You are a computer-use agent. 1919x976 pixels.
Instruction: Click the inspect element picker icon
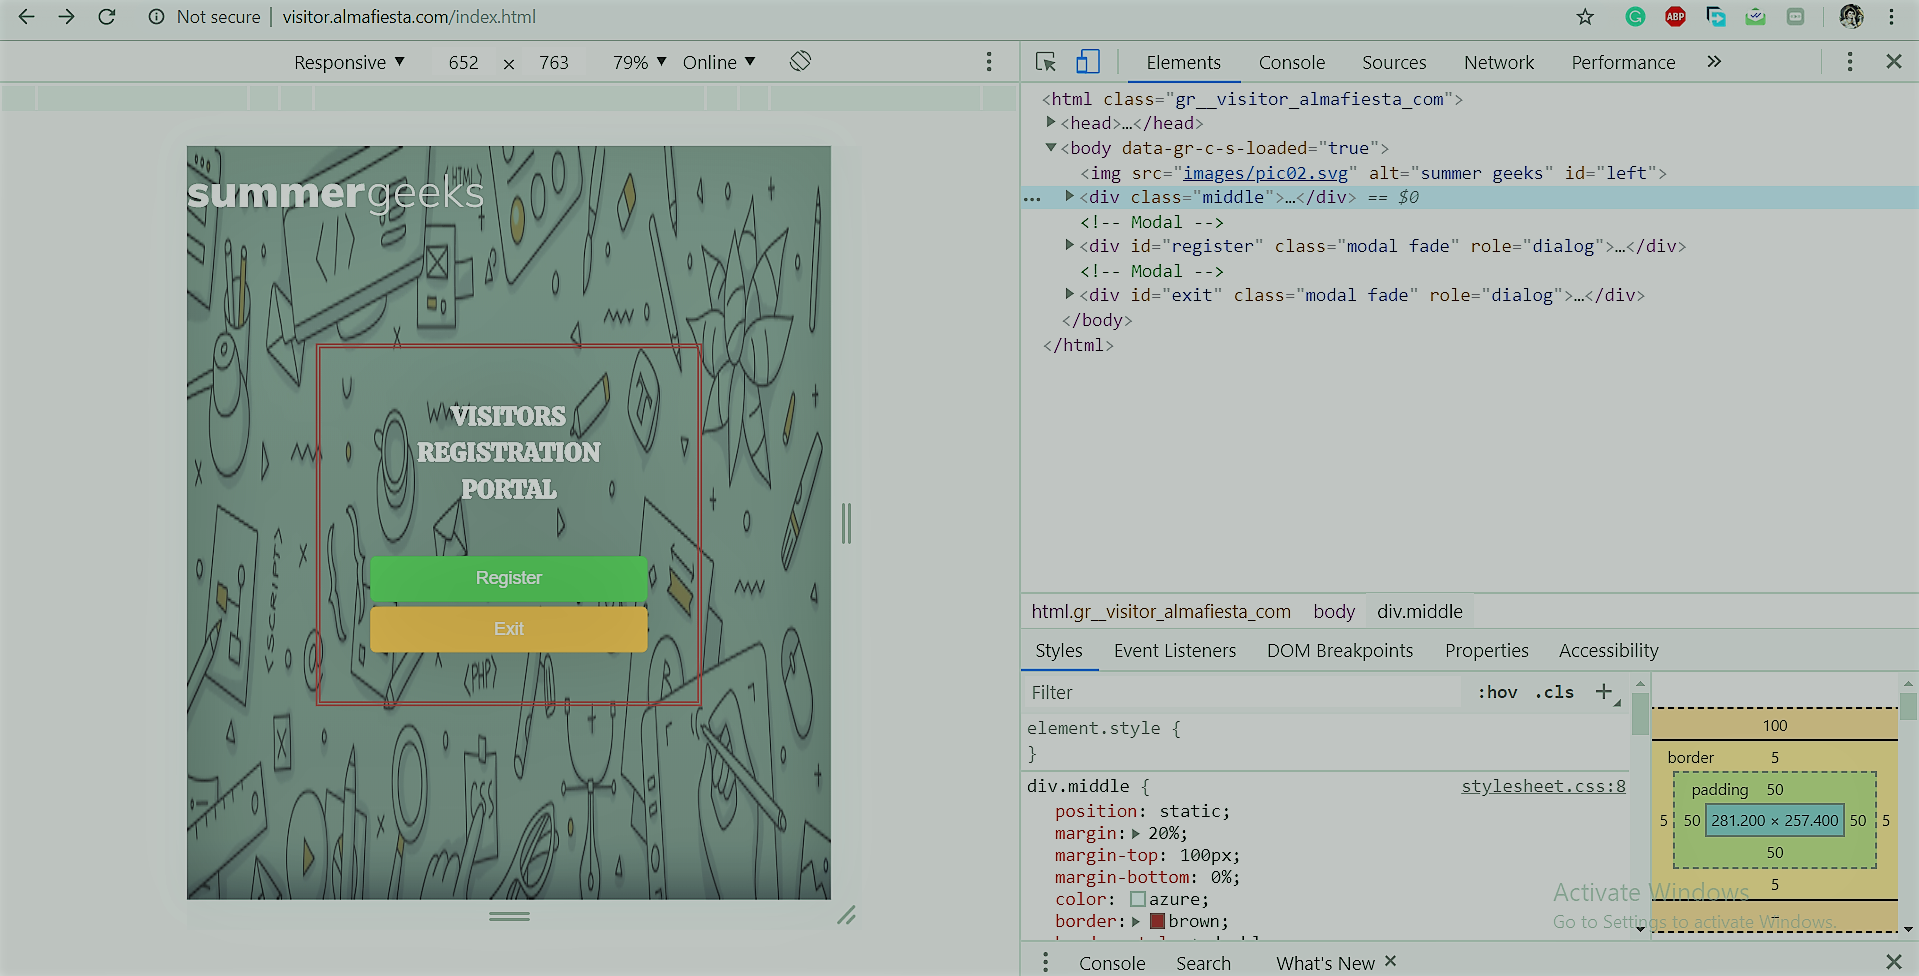[x=1046, y=62]
